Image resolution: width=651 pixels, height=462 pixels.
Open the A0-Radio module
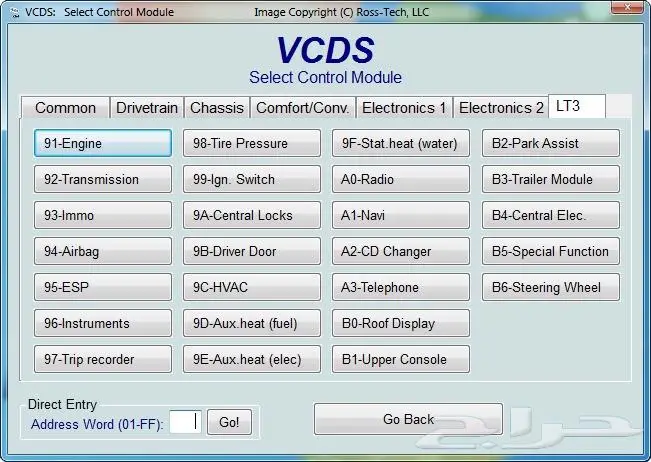click(x=401, y=179)
